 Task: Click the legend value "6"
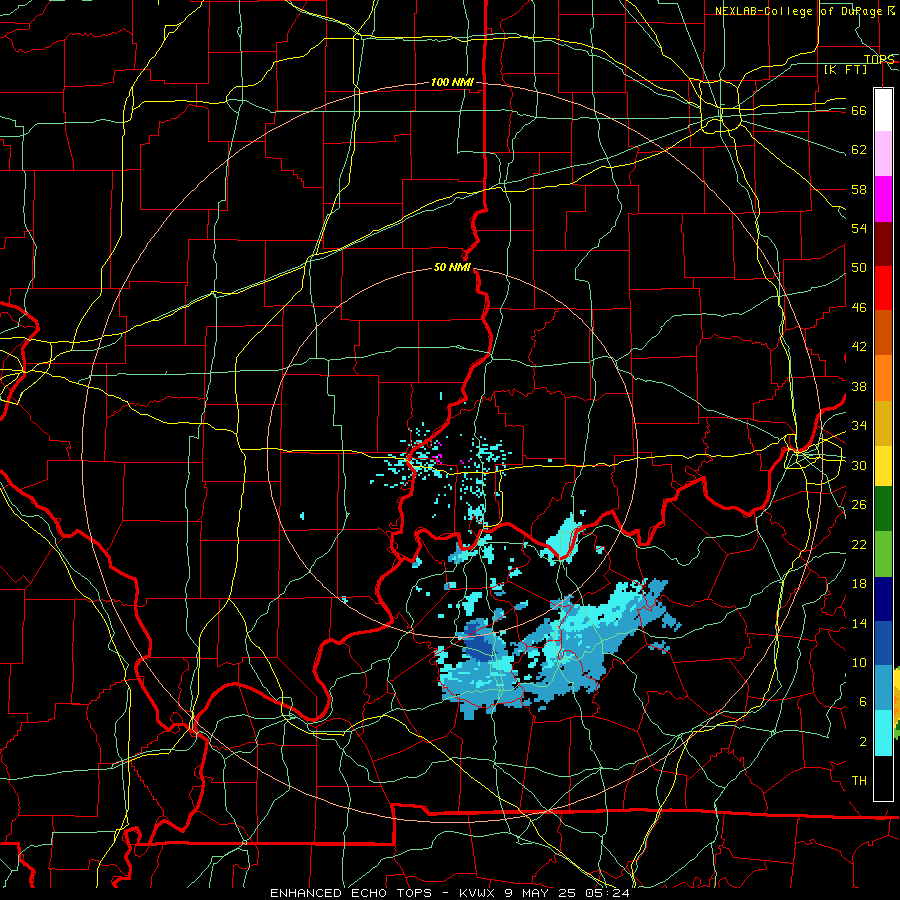tap(862, 702)
